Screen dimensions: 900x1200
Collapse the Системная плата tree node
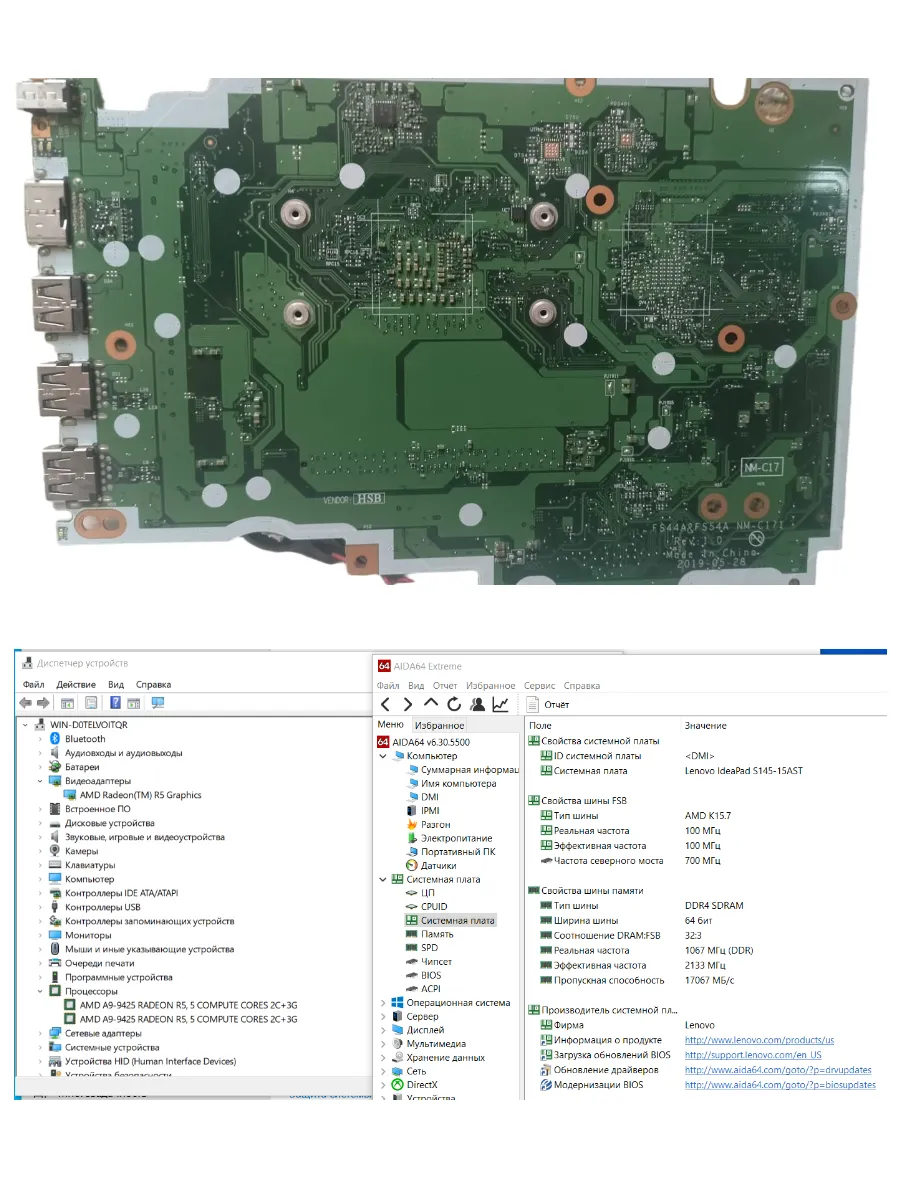point(383,880)
